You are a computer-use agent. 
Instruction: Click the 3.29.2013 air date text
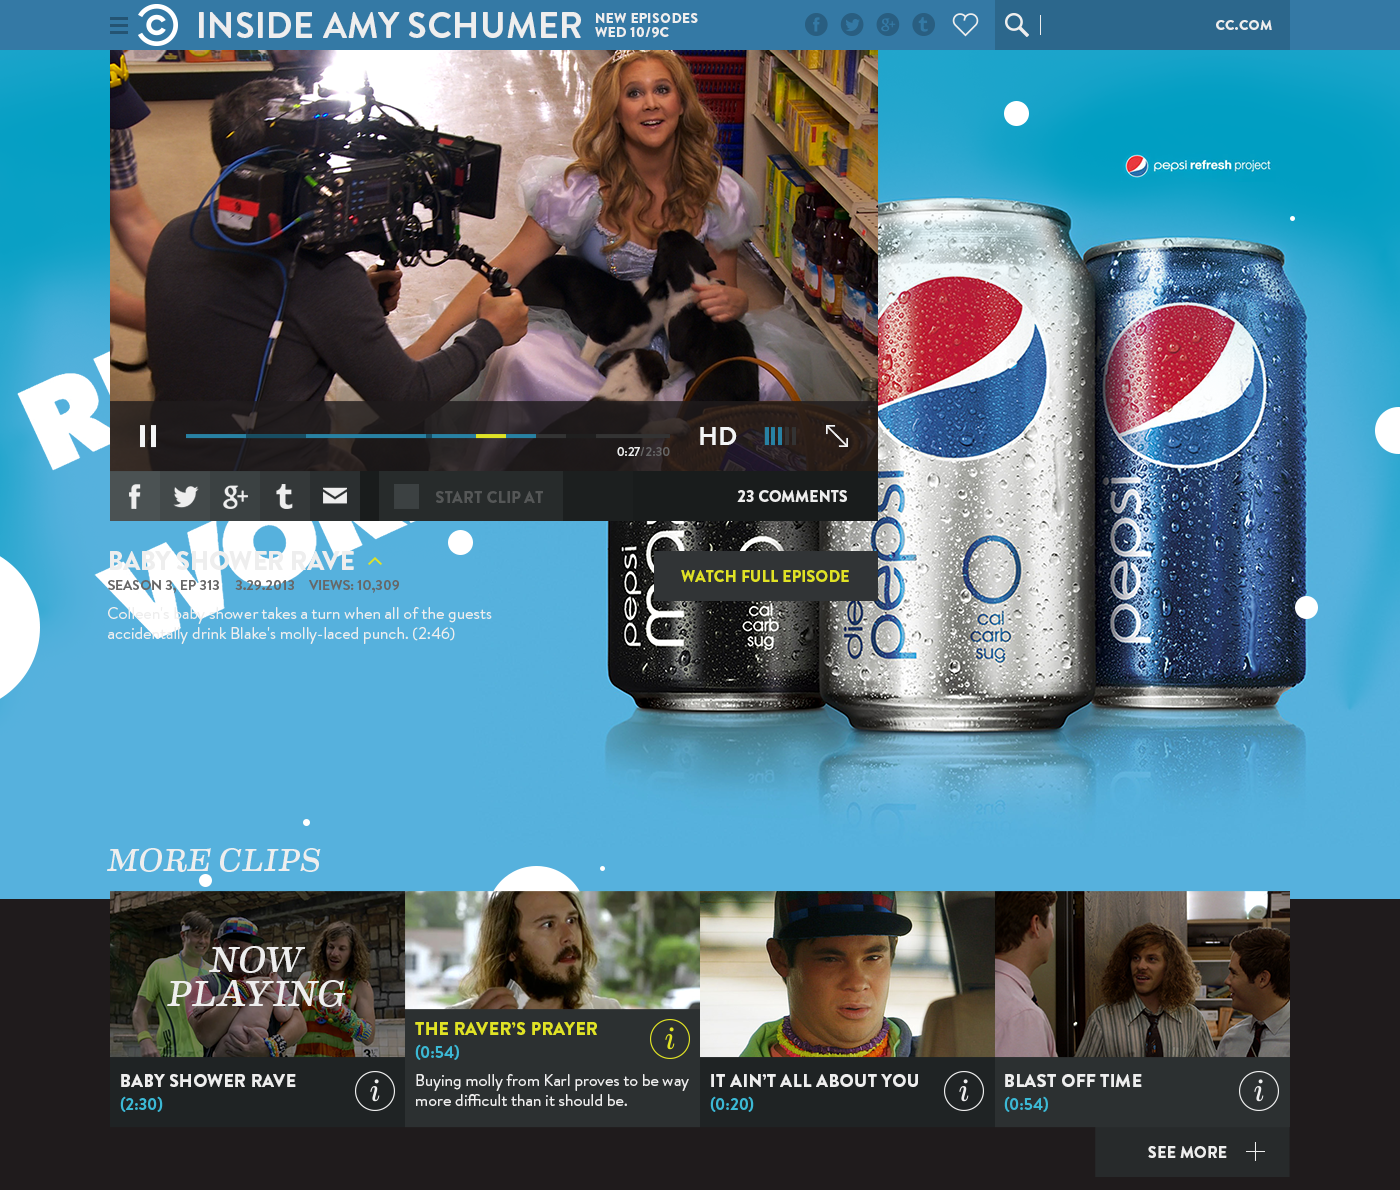pos(265,586)
